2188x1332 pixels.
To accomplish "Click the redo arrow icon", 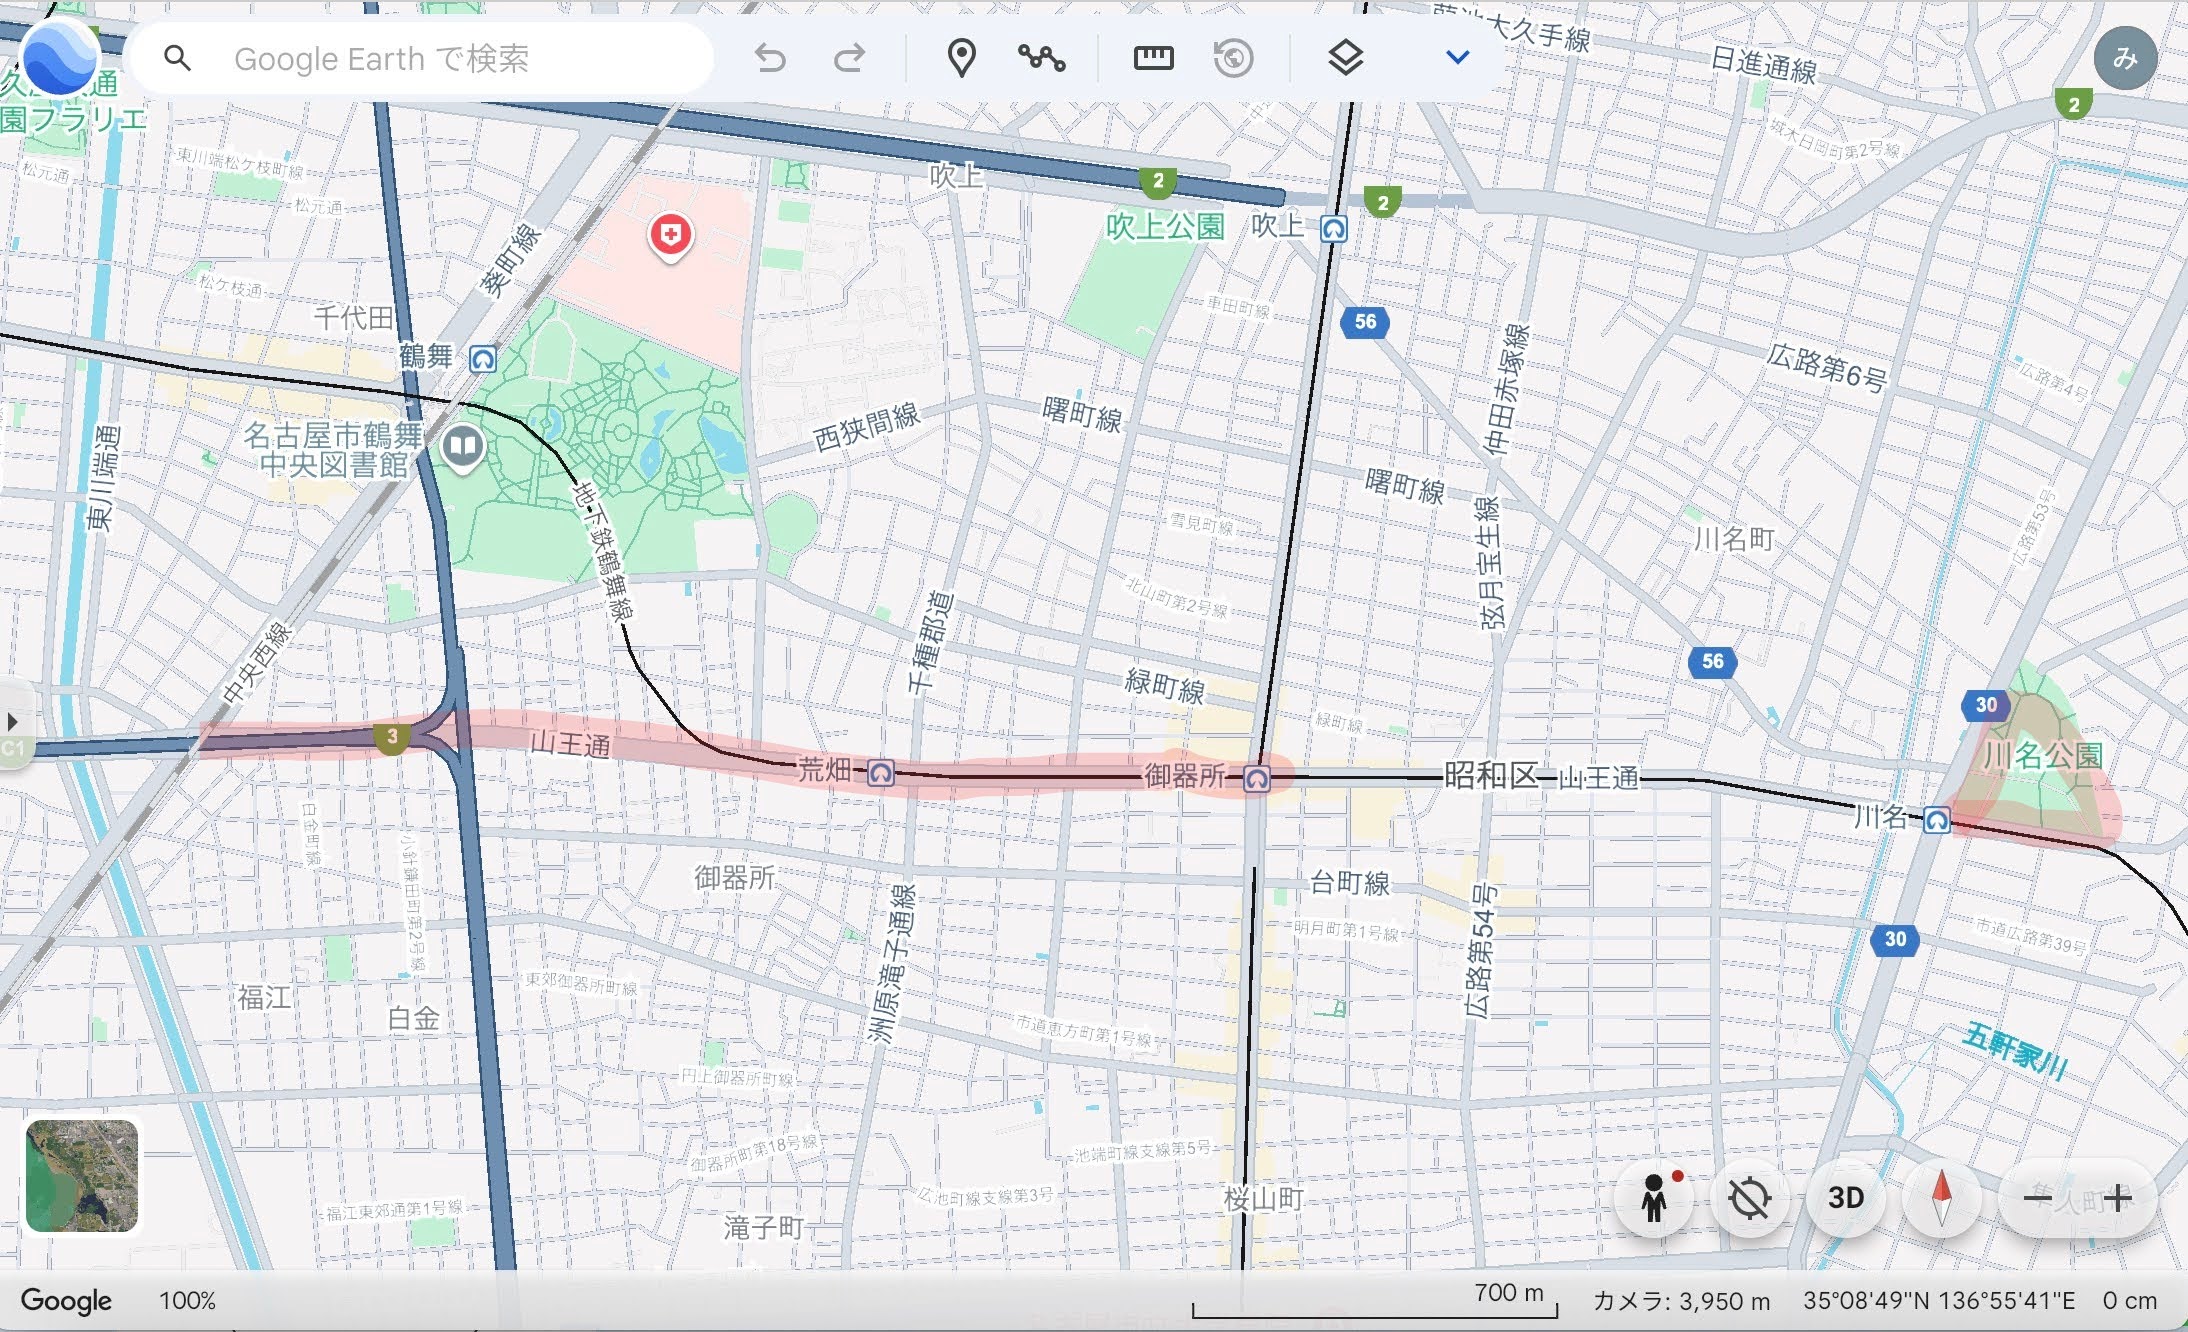I will [x=850, y=59].
